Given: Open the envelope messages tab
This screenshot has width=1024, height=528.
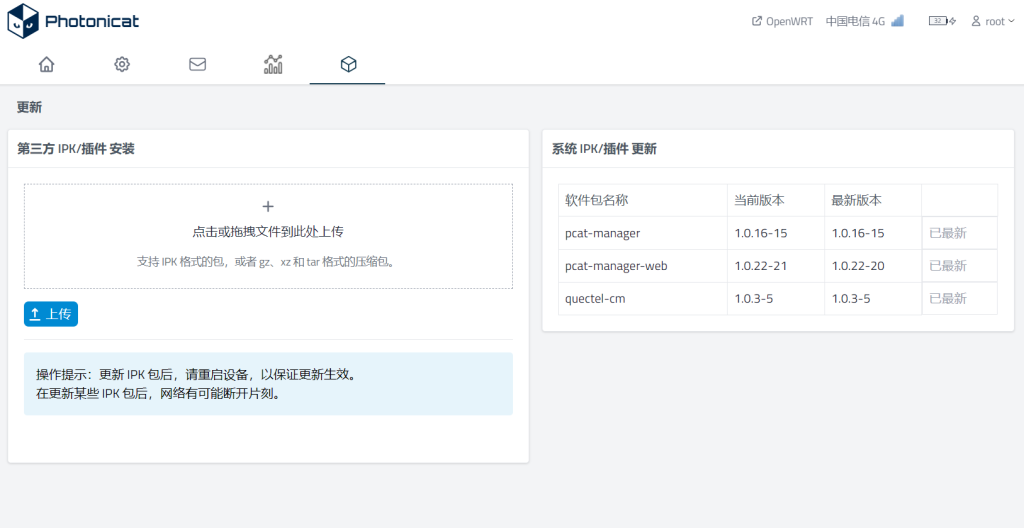Looking at the screenshot, I should (198, 65).
